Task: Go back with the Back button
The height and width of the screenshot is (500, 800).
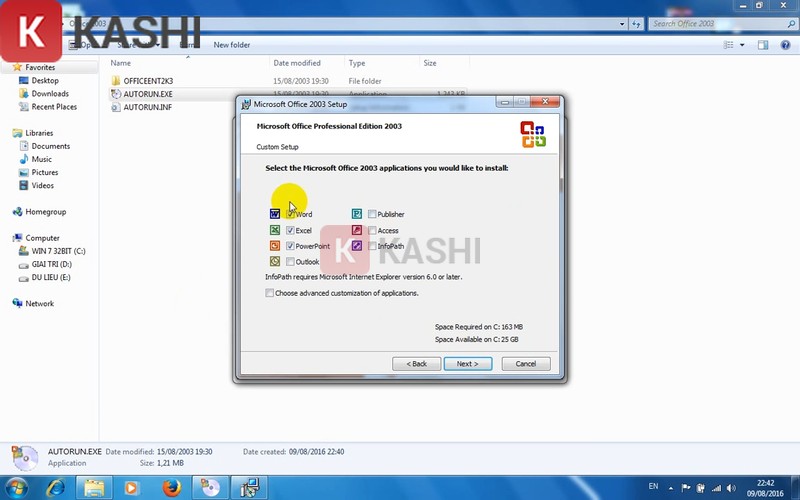Action: (x=415, y=364)
